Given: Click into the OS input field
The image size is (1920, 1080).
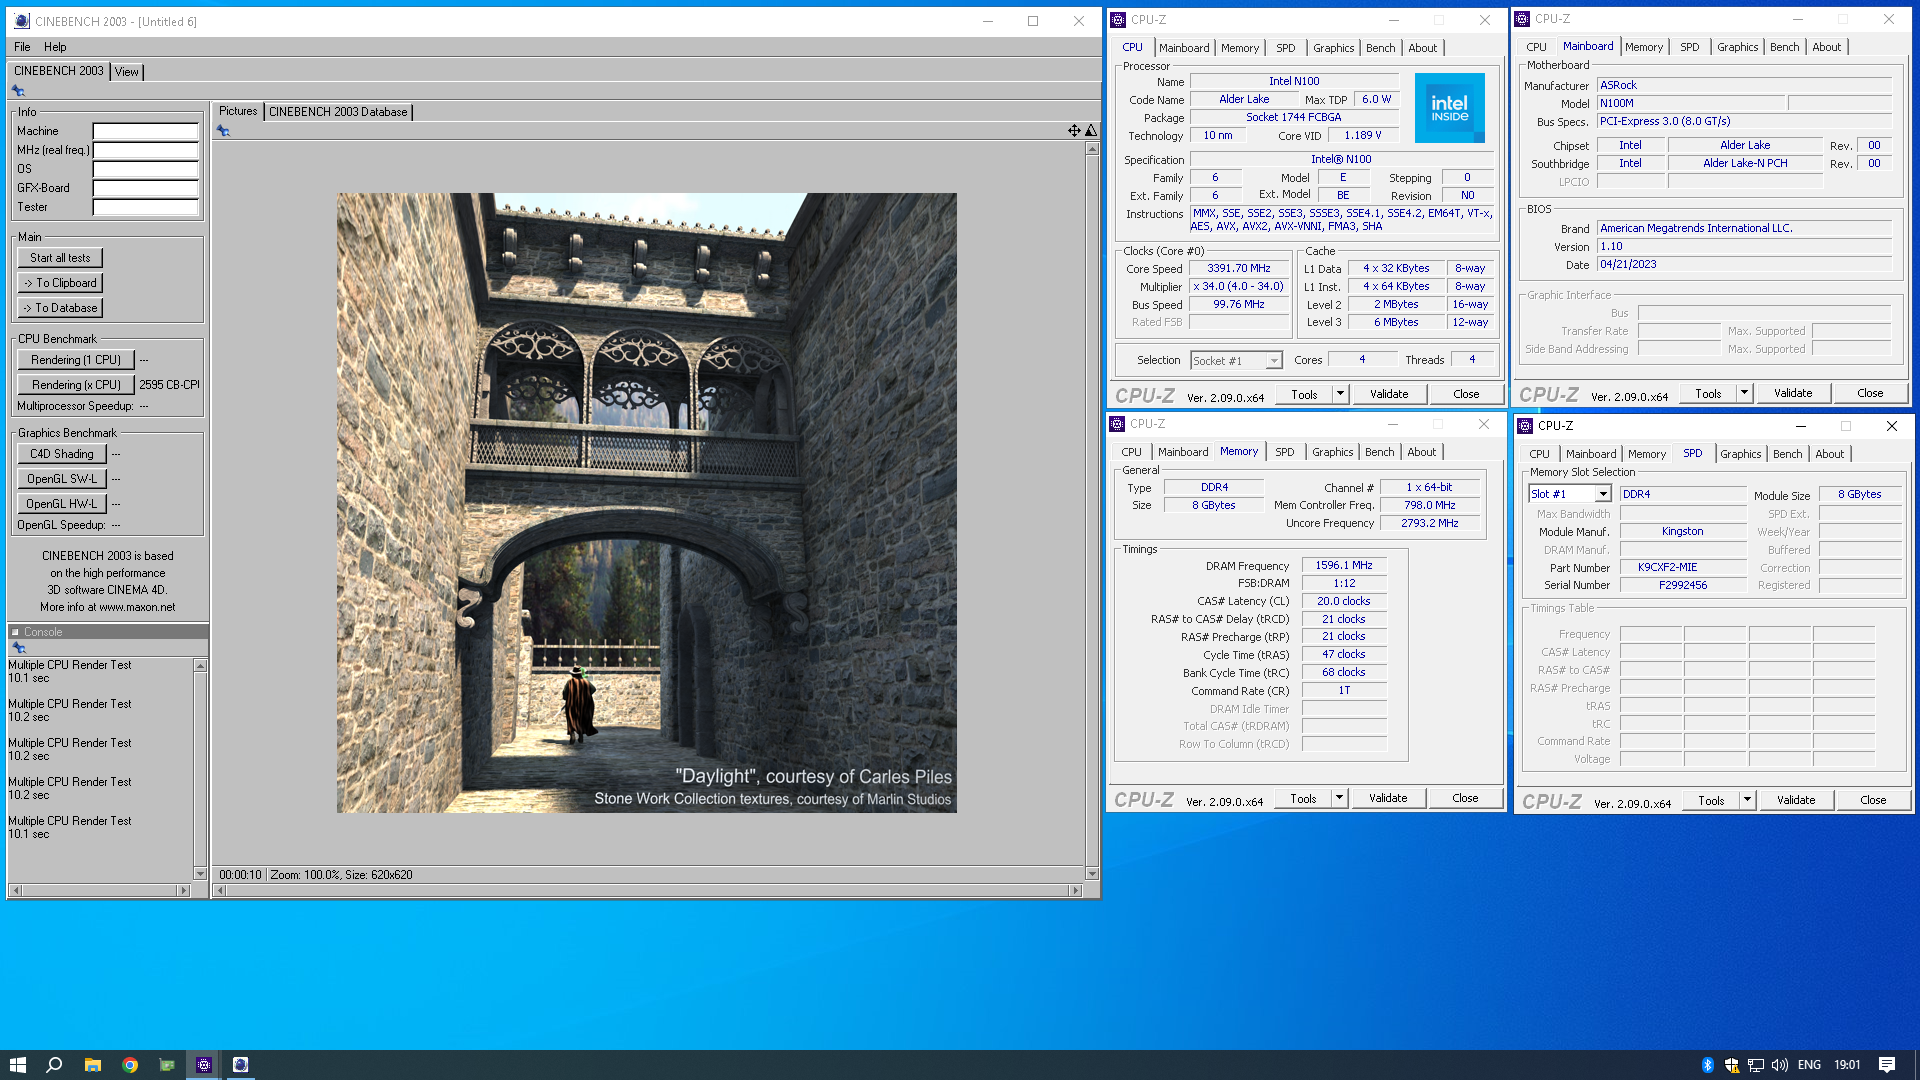Looking at the screenshot, I should pyautogui.click(x=146, y=169).
